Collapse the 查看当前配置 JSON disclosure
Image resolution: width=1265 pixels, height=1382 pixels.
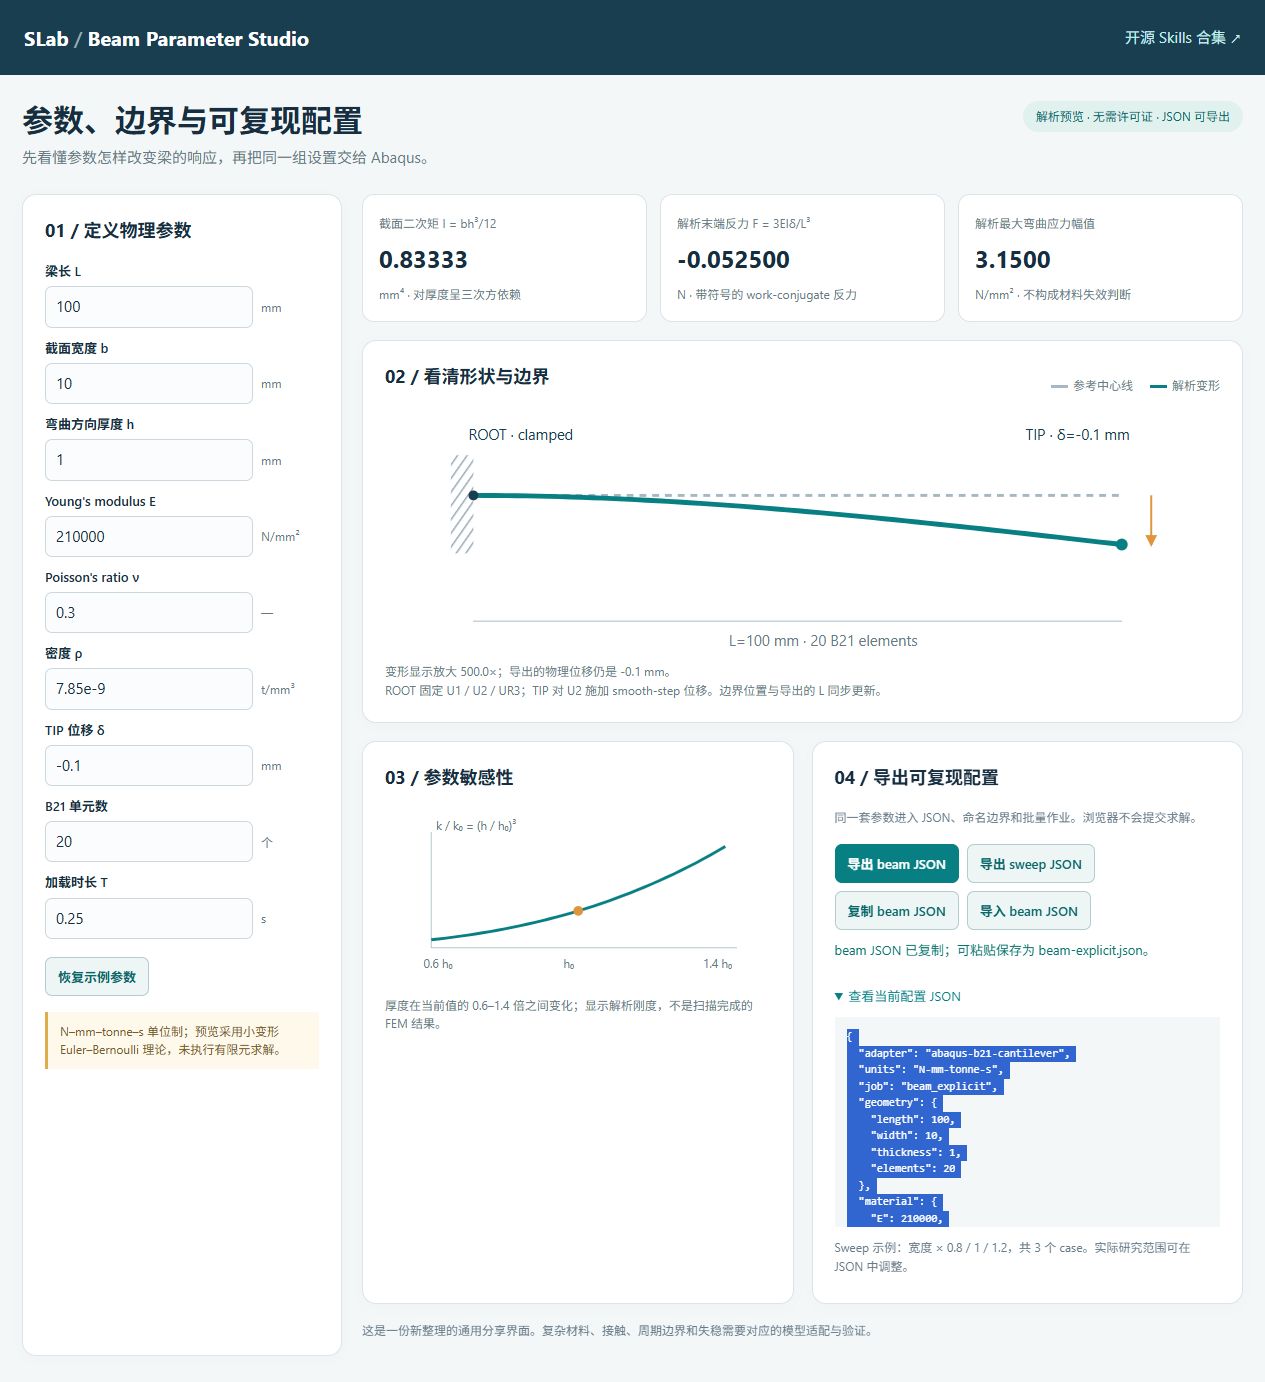[897, 996]
